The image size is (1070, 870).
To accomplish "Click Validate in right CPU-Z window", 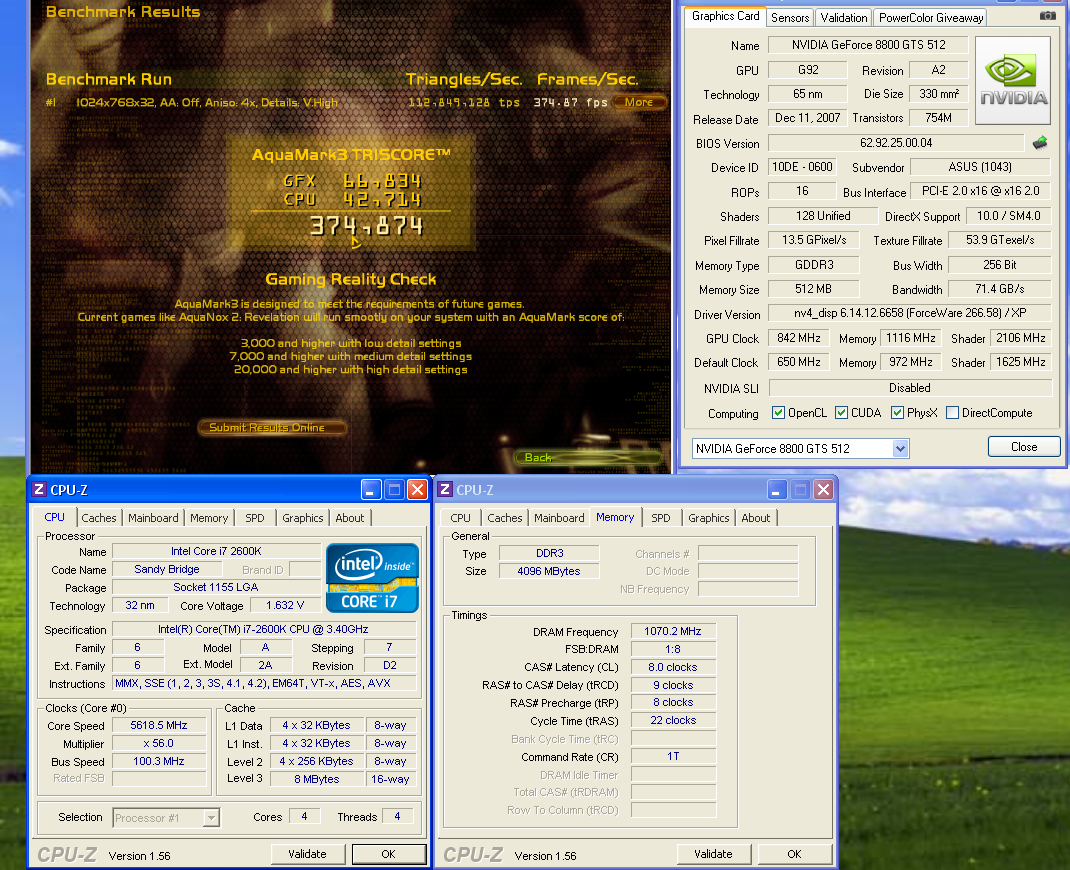I will pos(713,854).
